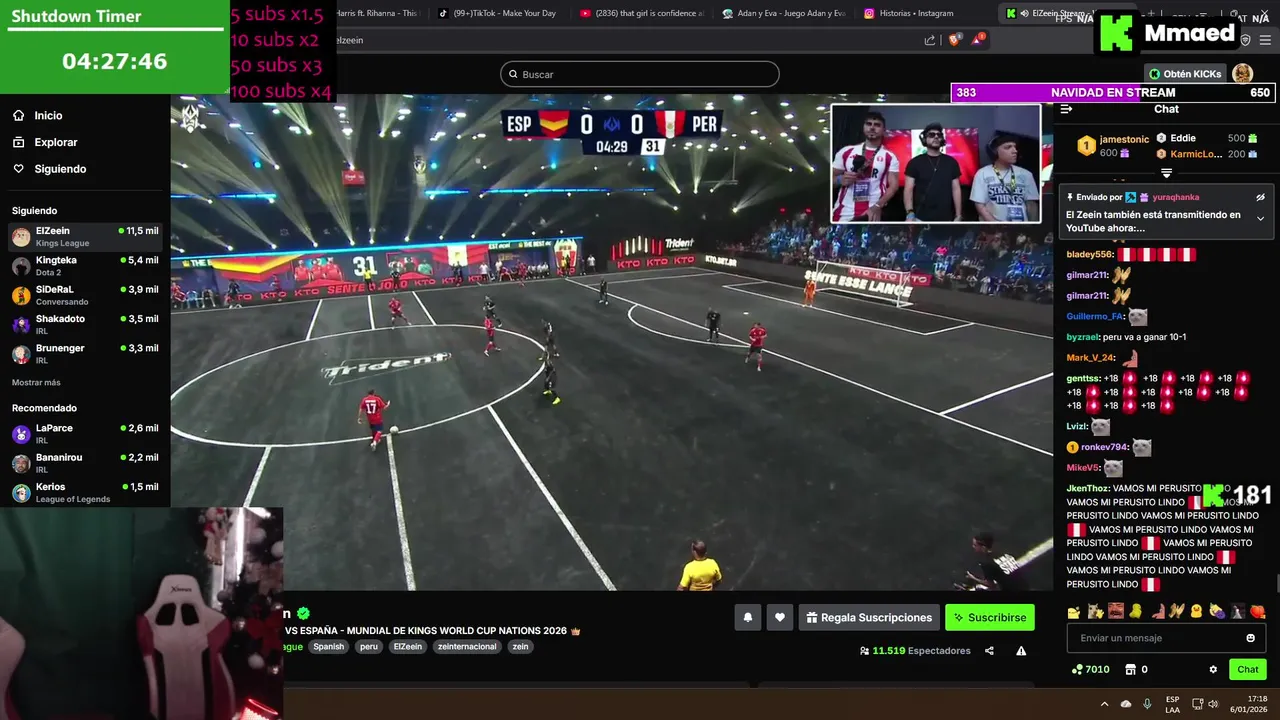This screenshot has width=1280, height=720.
Task: Click the green Suscribirse button
Action: (x=990, y=618)
